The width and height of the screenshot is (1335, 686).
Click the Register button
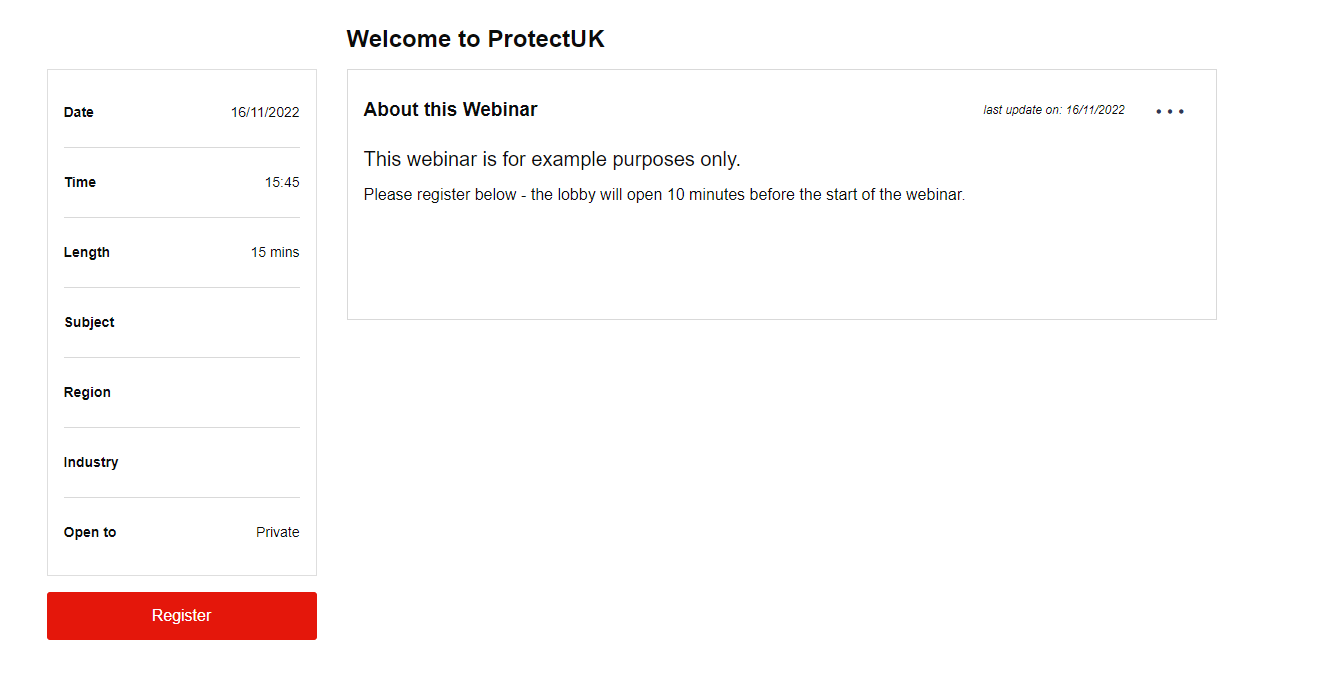181,615
